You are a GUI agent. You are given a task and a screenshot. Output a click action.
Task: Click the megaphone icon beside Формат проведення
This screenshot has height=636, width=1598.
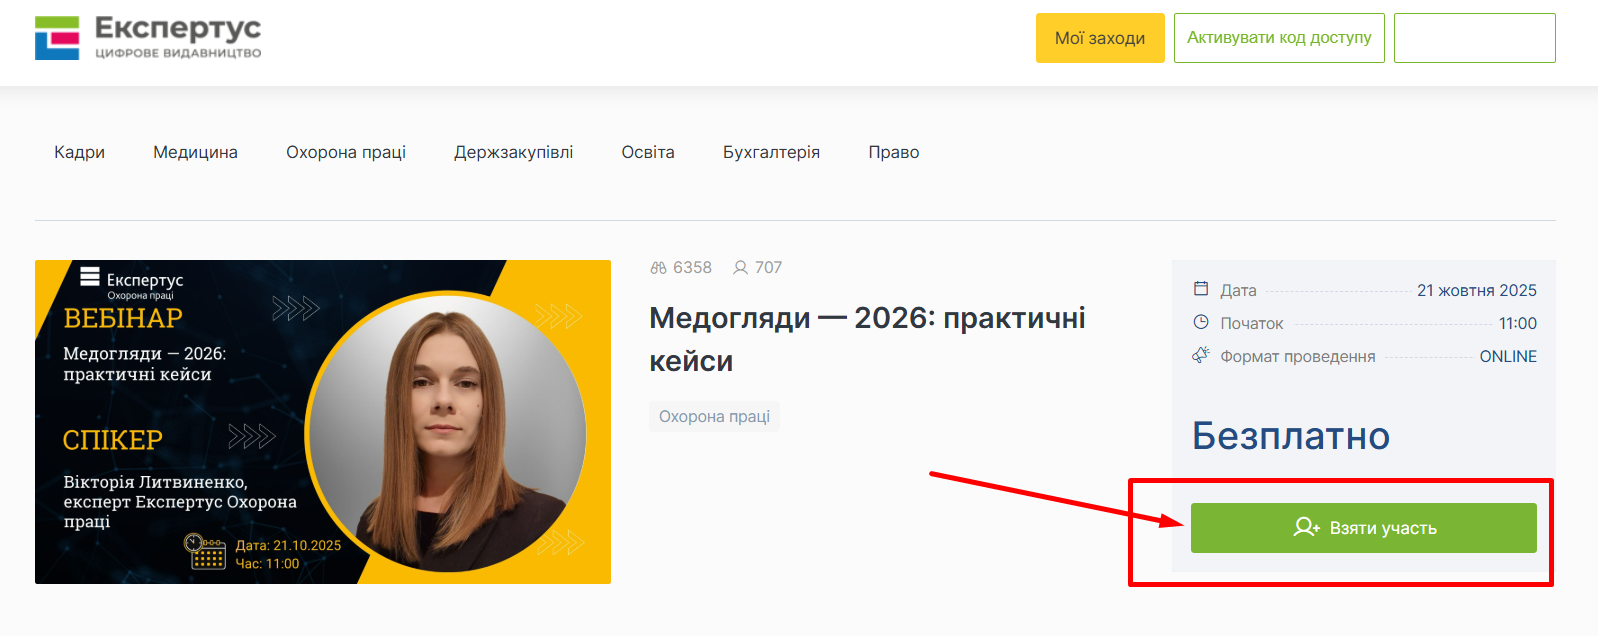tap(1201, 355)
